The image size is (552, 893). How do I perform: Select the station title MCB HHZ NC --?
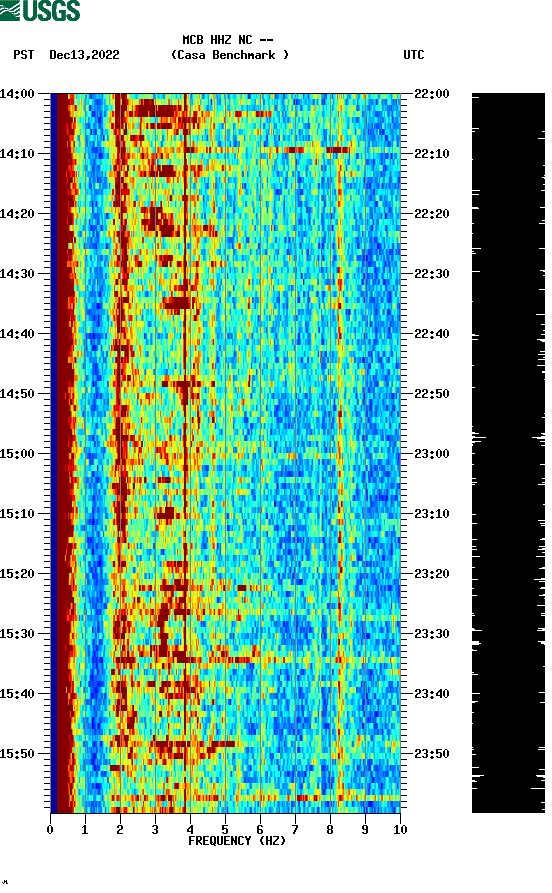click(228, 40)
